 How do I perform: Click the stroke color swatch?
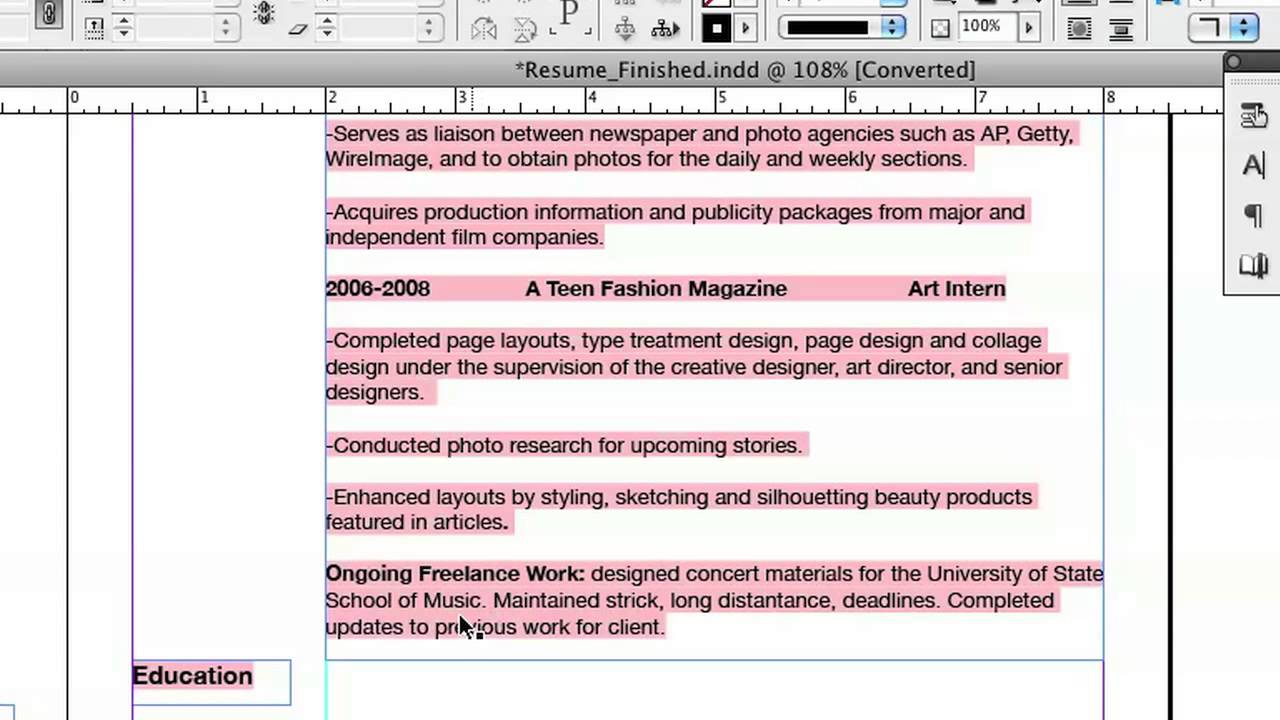coord(716,28)
